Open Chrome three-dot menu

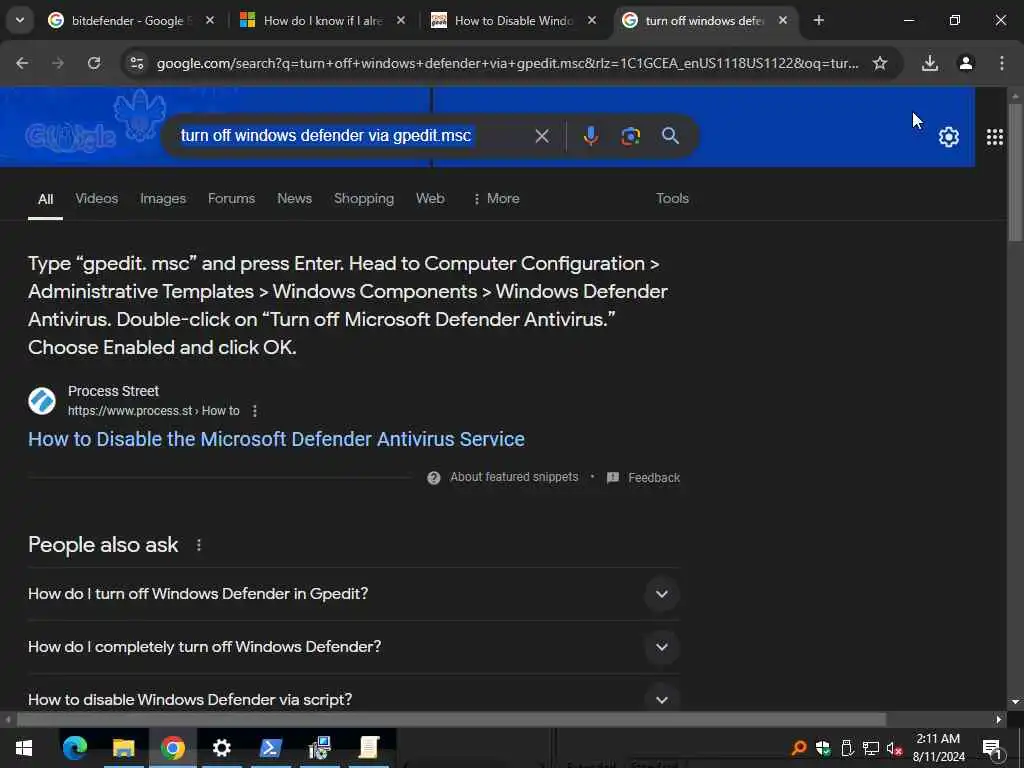(1002, 63)
